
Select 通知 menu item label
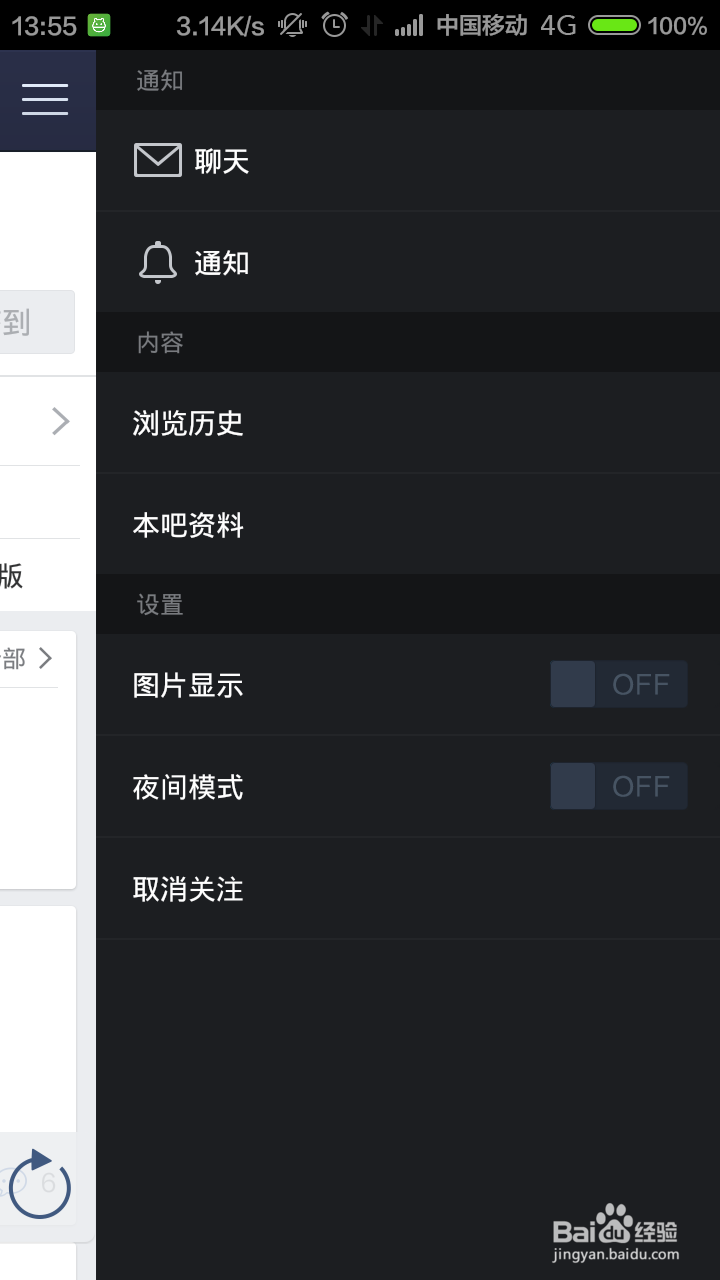(222, 263)
